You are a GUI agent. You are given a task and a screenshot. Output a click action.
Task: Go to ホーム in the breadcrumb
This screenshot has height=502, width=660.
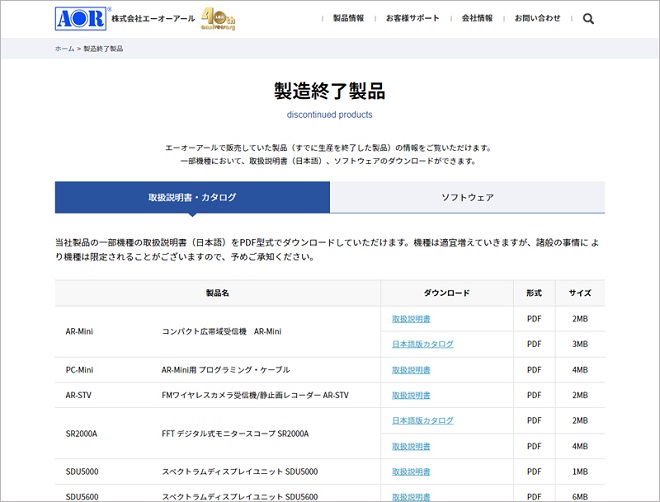[64, 49]
